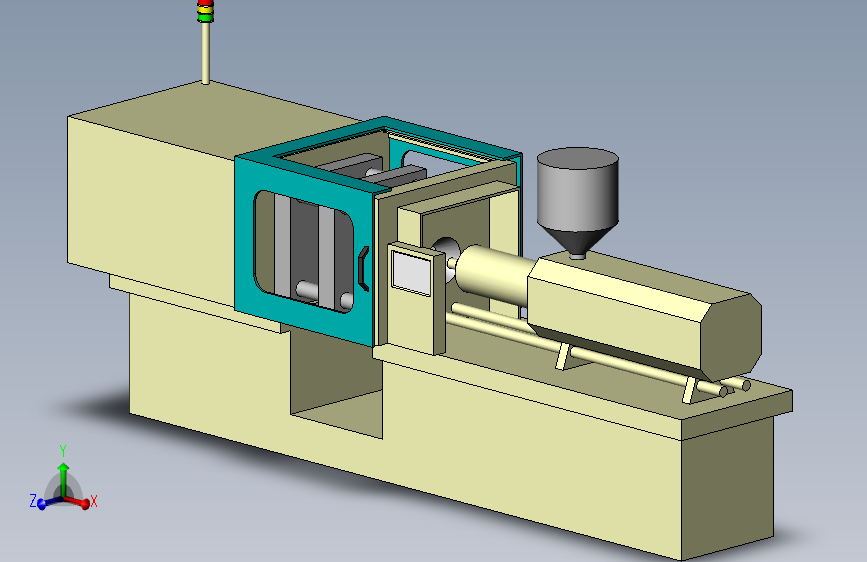Click the green Y axis arrow of the triad
This screenshot has width=867, height=562.
[64, 480]
